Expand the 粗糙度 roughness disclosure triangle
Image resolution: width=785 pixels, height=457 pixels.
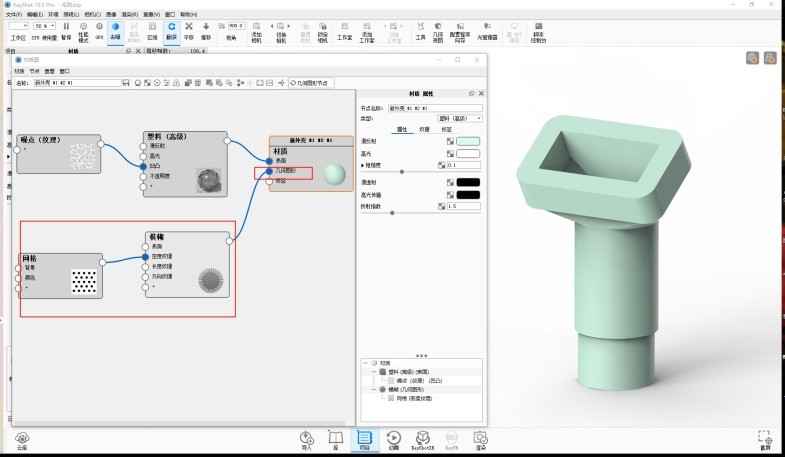[363, 164]
